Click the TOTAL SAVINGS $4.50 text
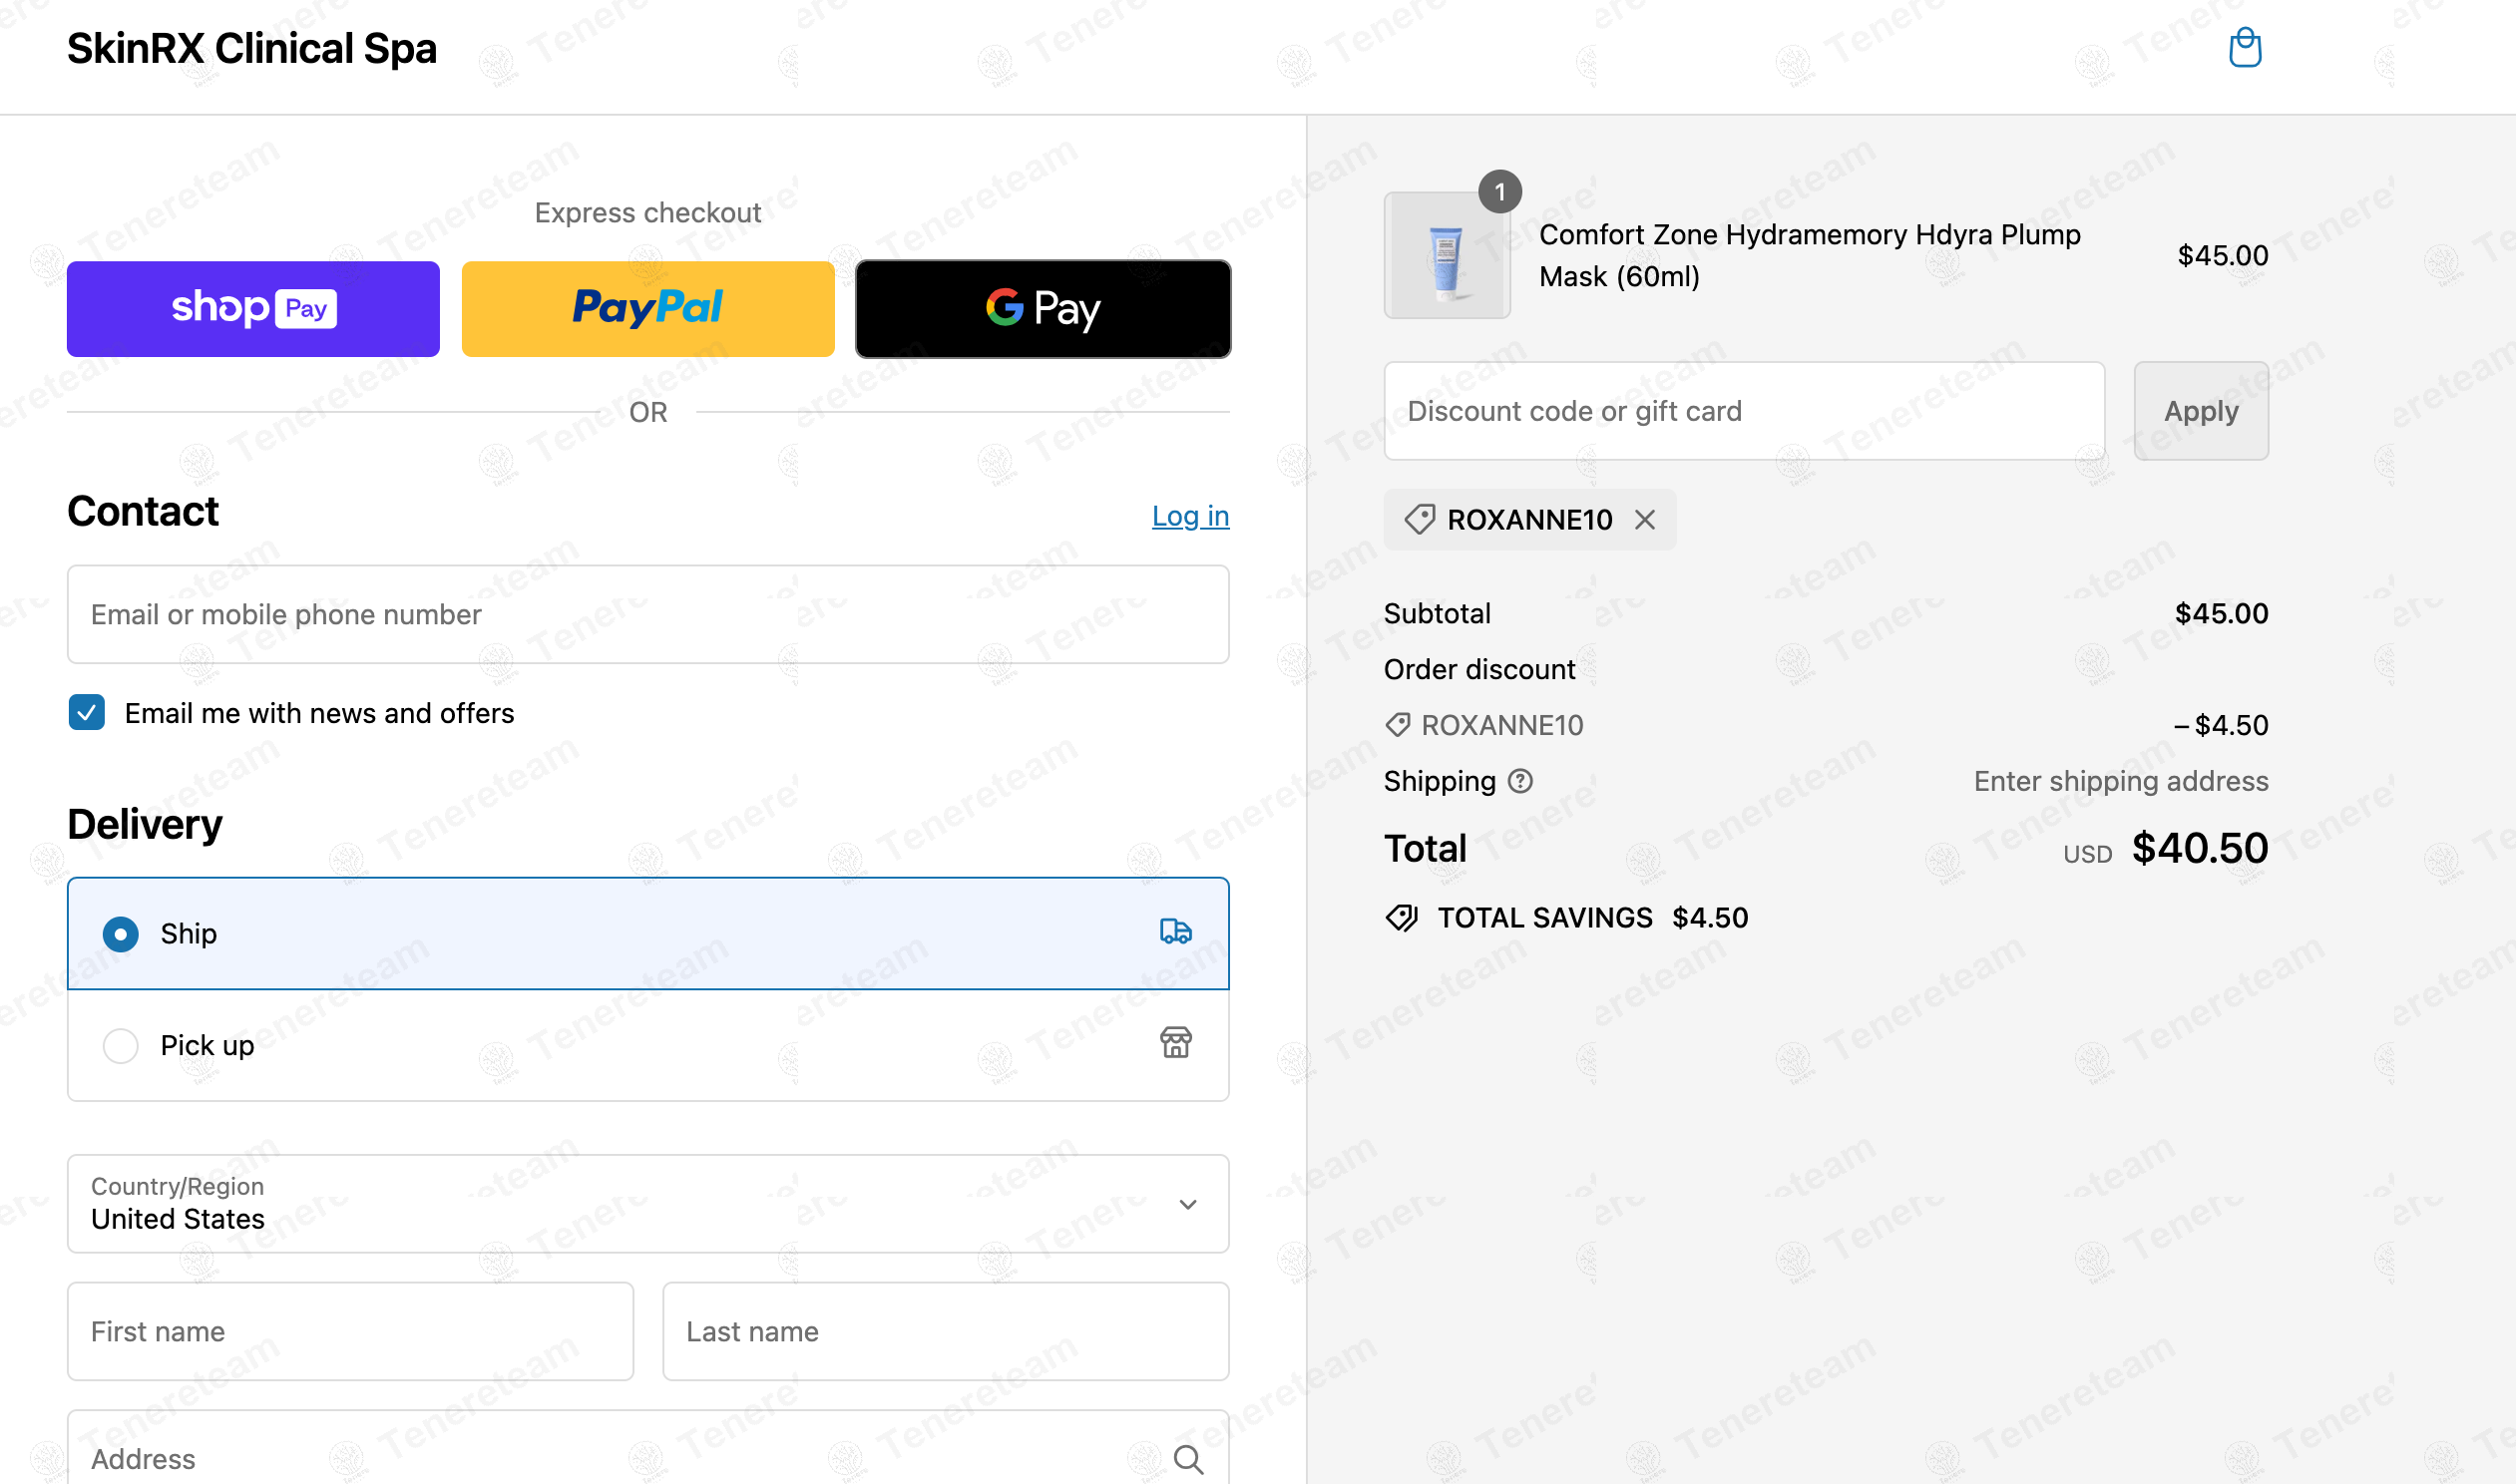The image size is (2516, 1484). coord(1592,917)
